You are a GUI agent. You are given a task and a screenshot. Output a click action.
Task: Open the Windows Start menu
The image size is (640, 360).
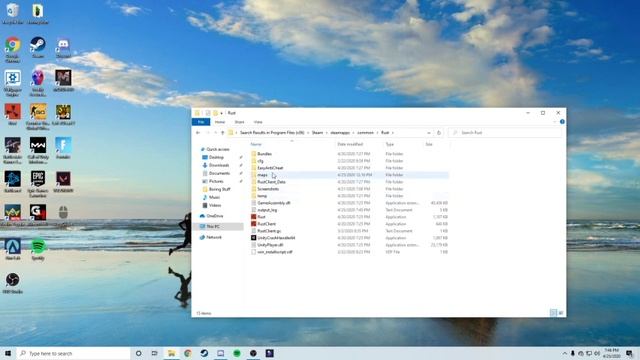click(x=8, y=353)
